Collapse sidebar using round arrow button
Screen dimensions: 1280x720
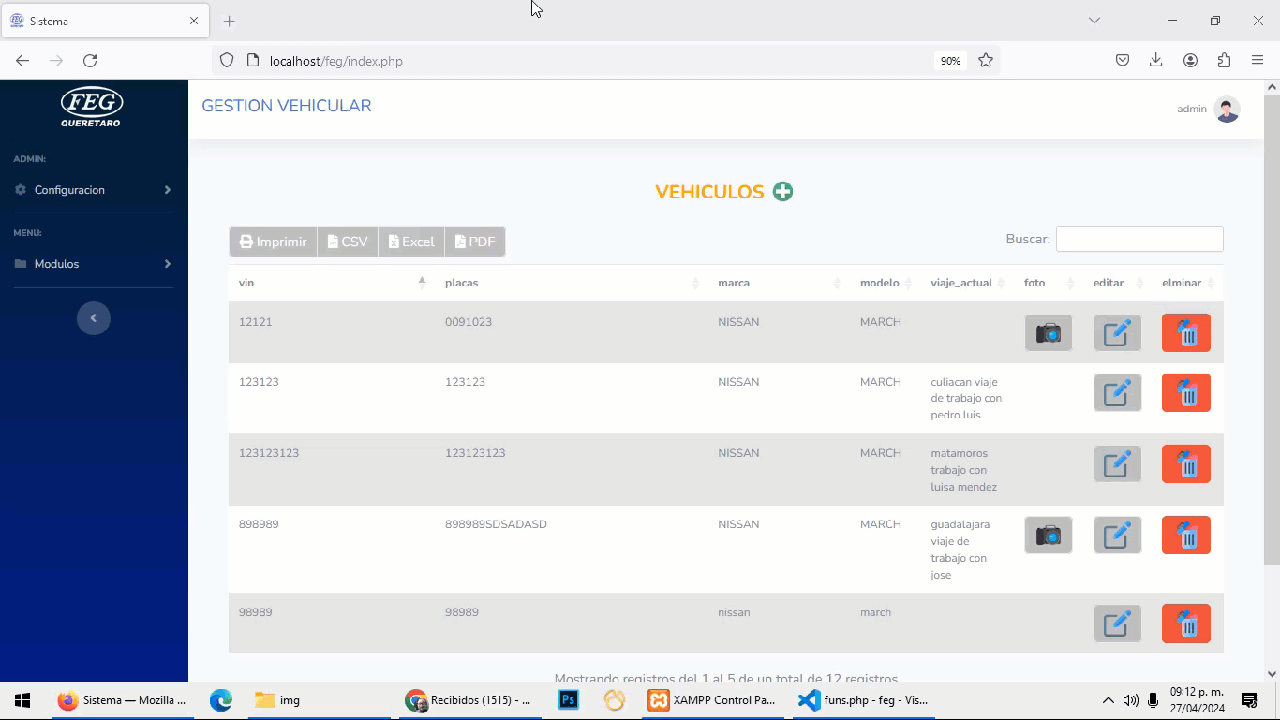(x=94, y=318)
